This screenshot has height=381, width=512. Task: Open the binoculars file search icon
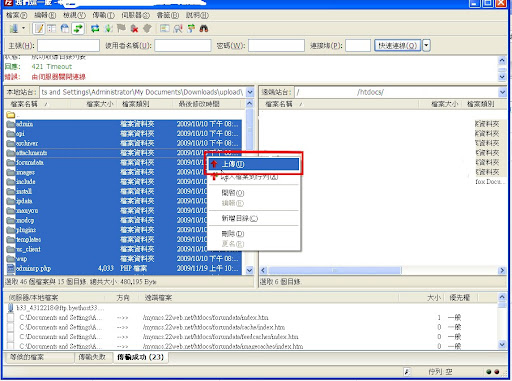(x=204, y=29)
